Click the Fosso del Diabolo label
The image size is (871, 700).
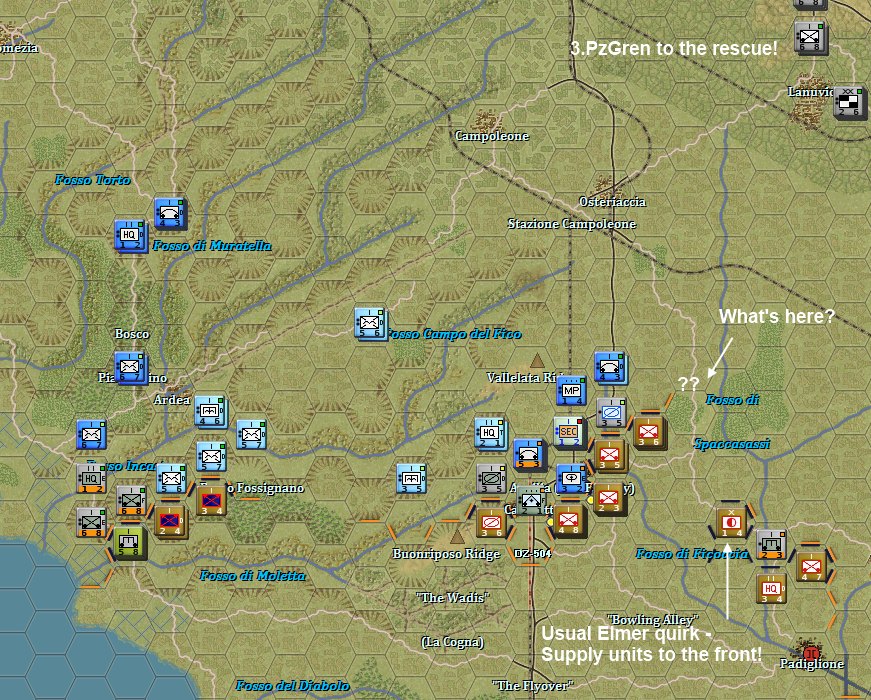(293, 686)
